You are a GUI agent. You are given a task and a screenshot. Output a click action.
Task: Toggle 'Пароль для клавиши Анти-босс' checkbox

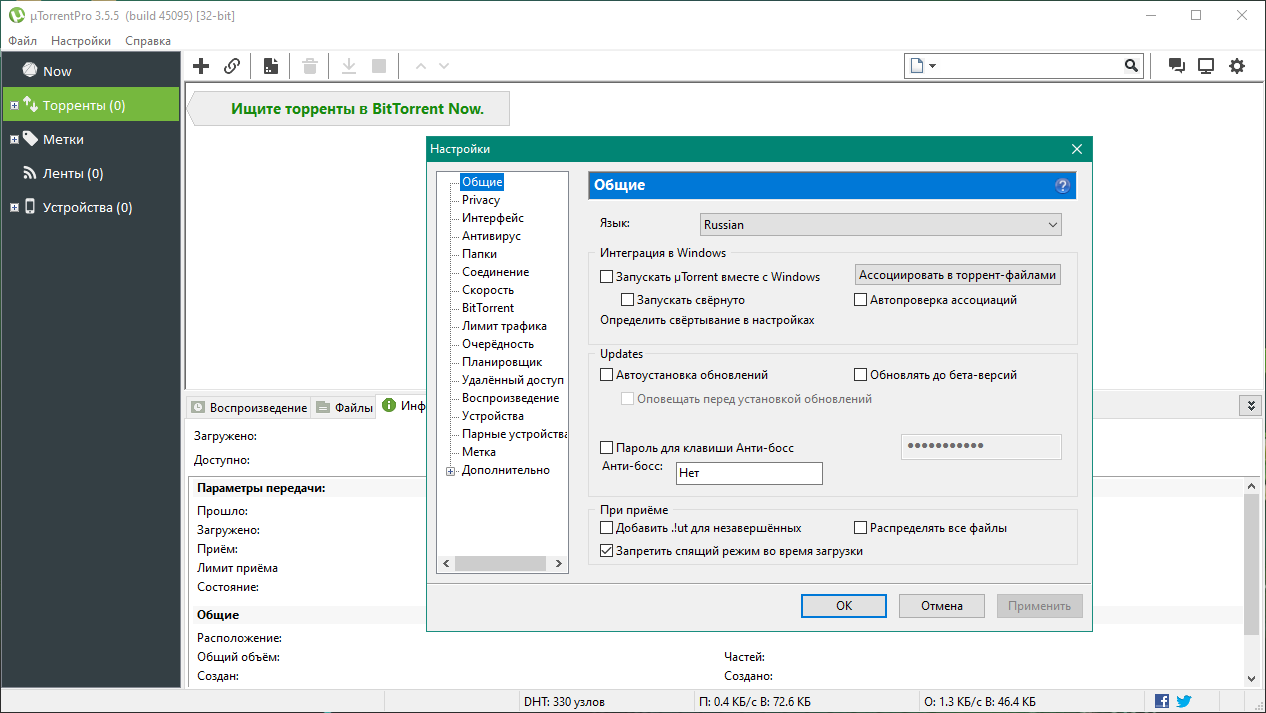point(606,448)
